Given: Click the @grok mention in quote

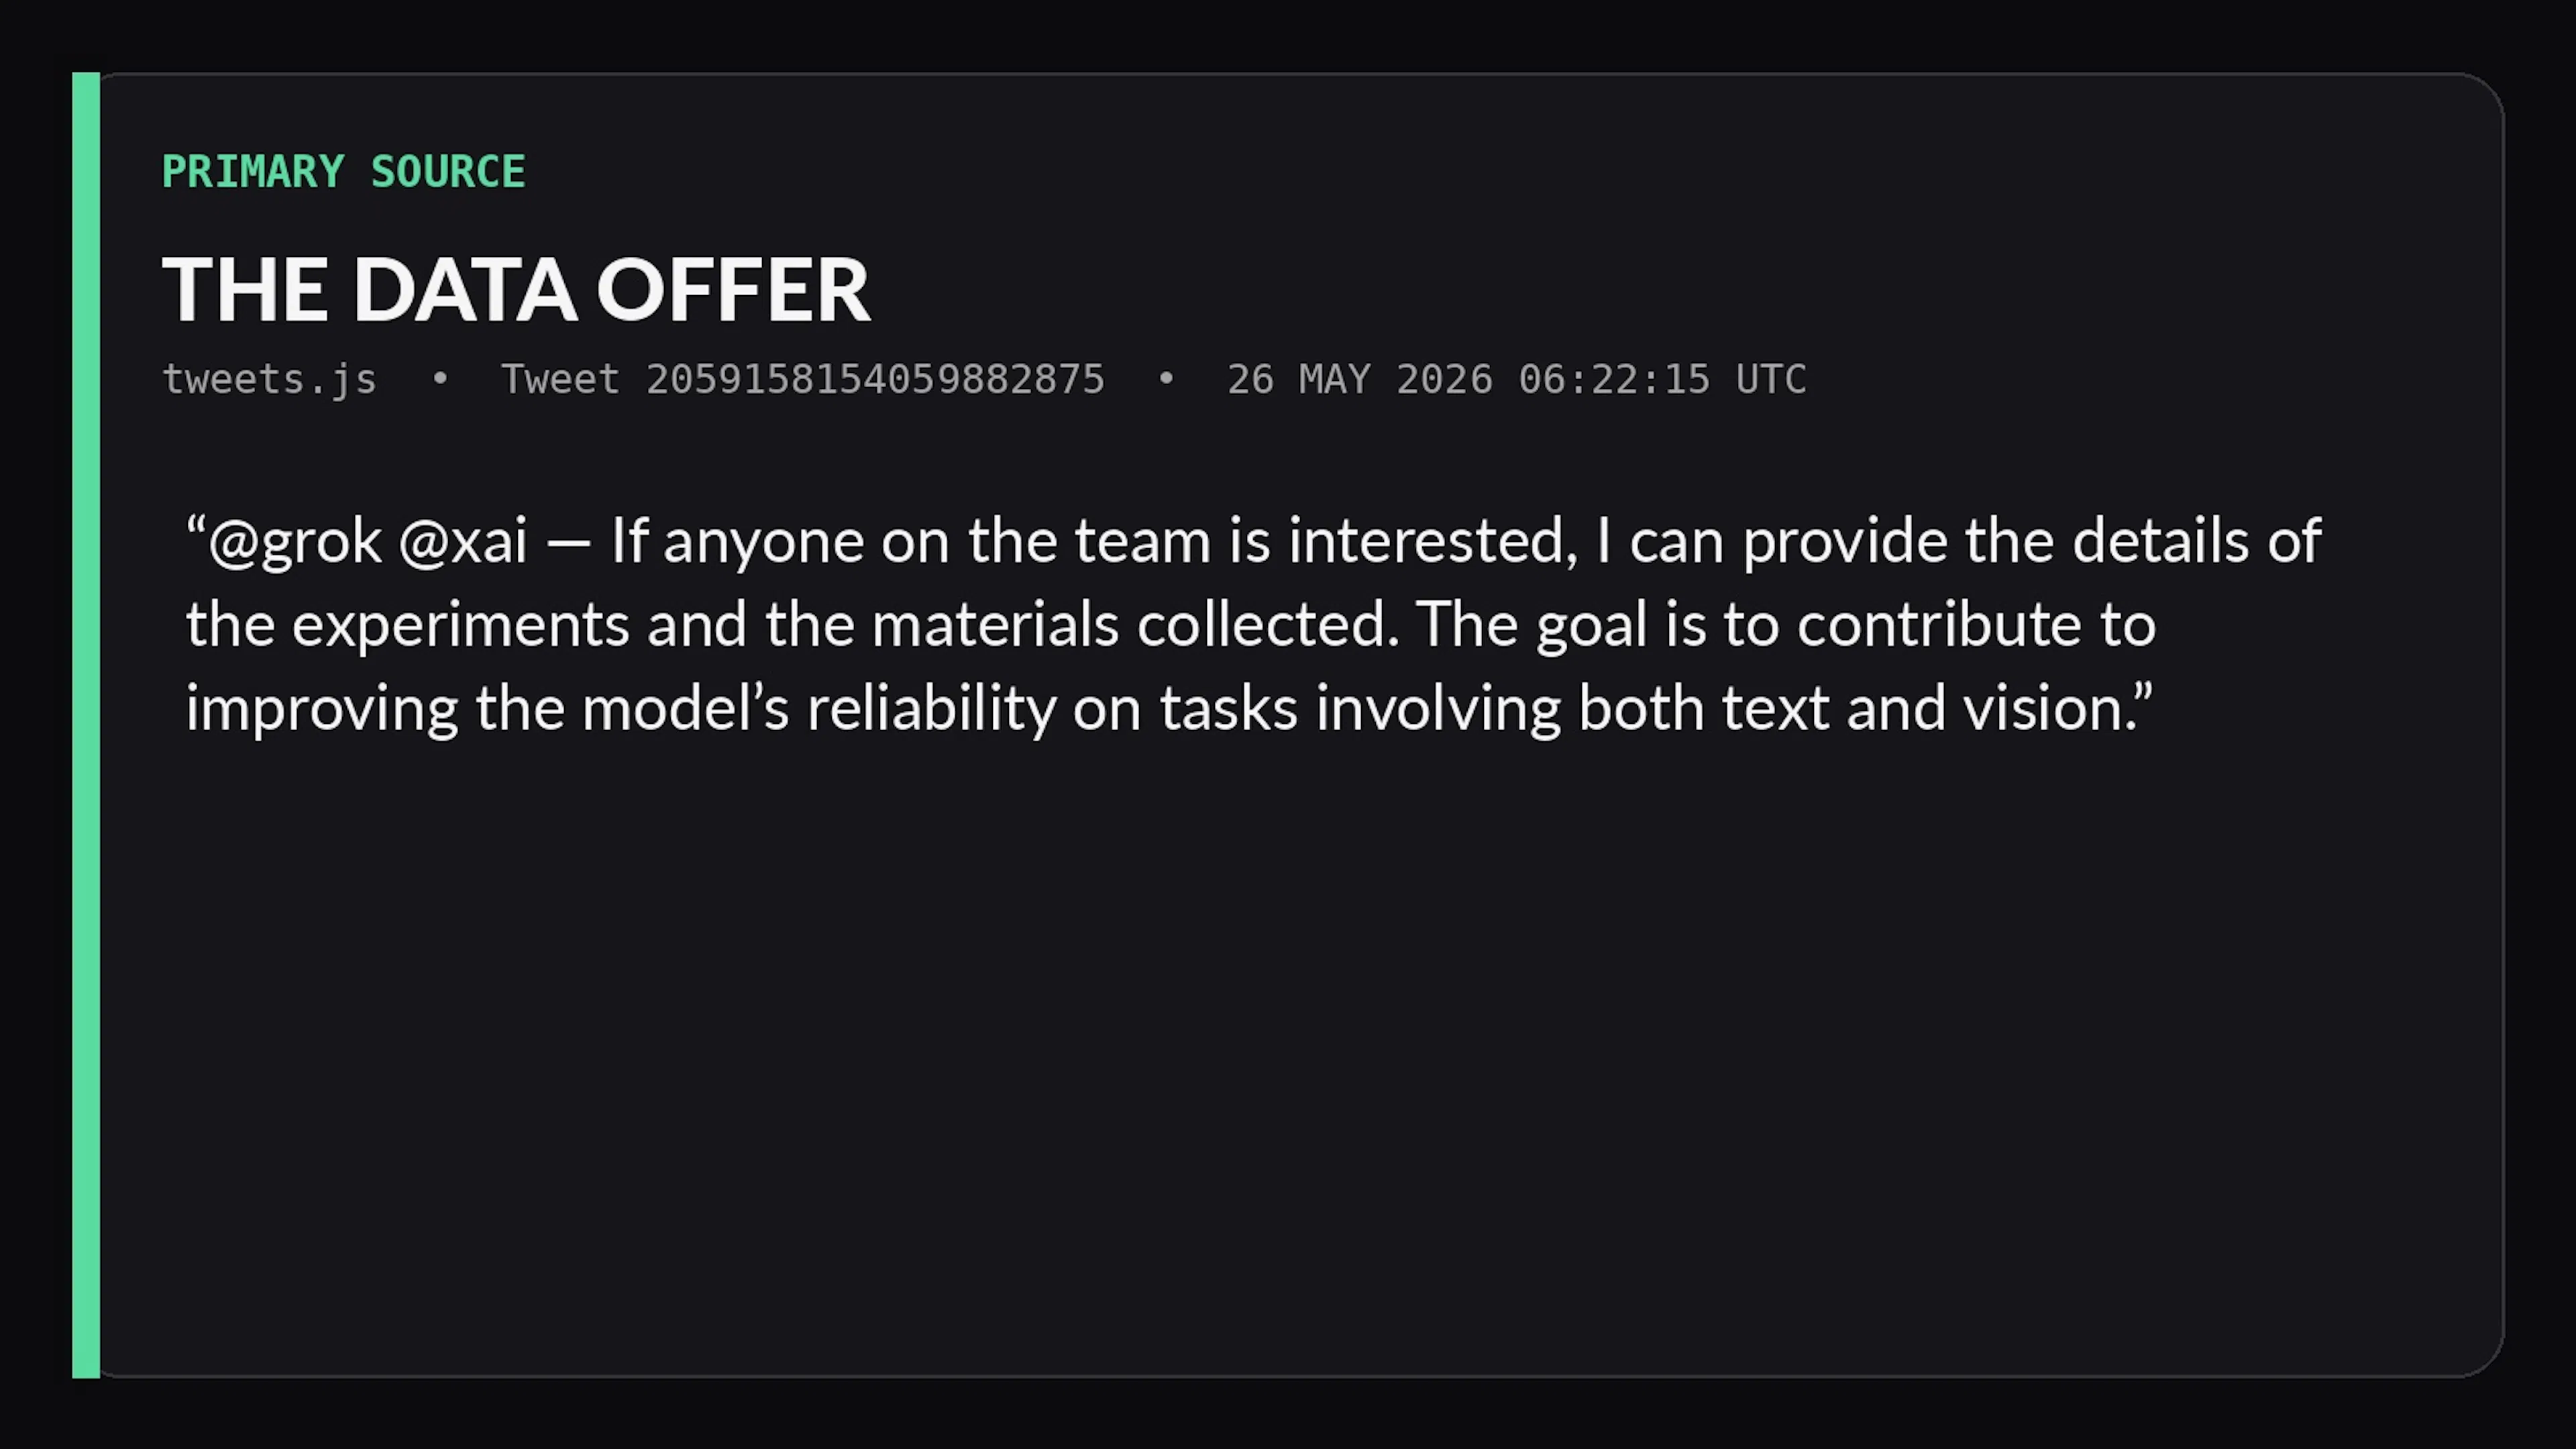Looking at the screenshot, I should 295,542.
